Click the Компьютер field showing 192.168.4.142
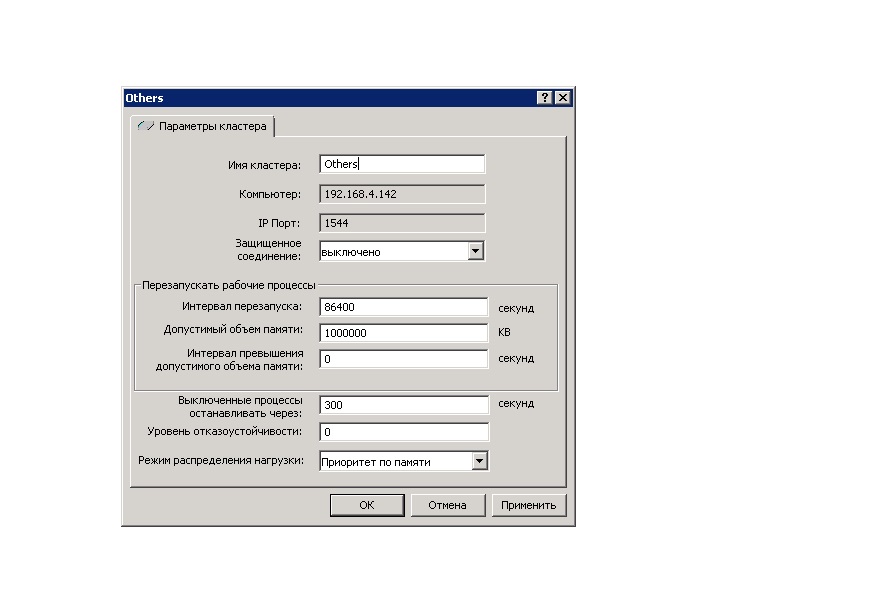 tap(402, 194)
